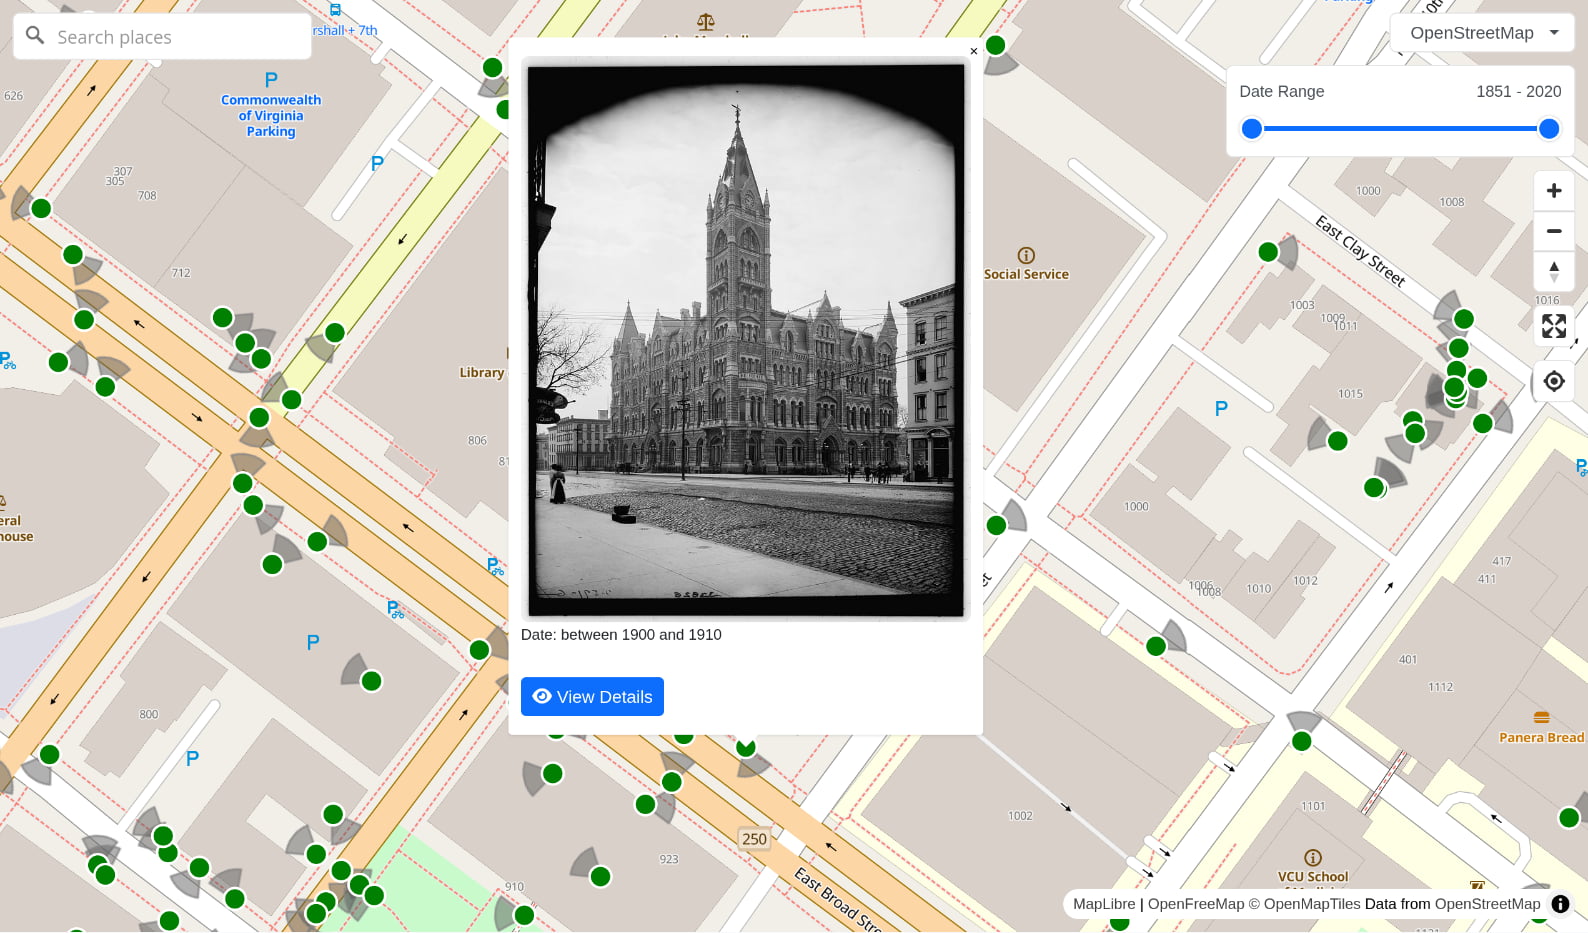Click the search magnifier icon
Viewport: 1588px width, 933px height.
tap(35, 36)
